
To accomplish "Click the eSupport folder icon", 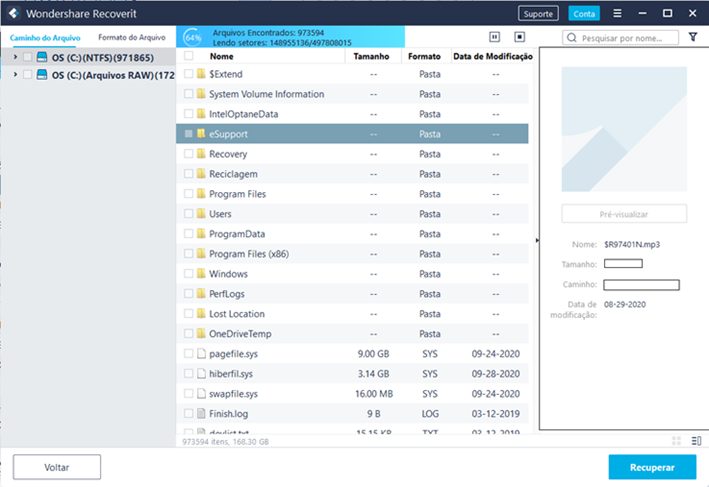I will coord(201,133).
